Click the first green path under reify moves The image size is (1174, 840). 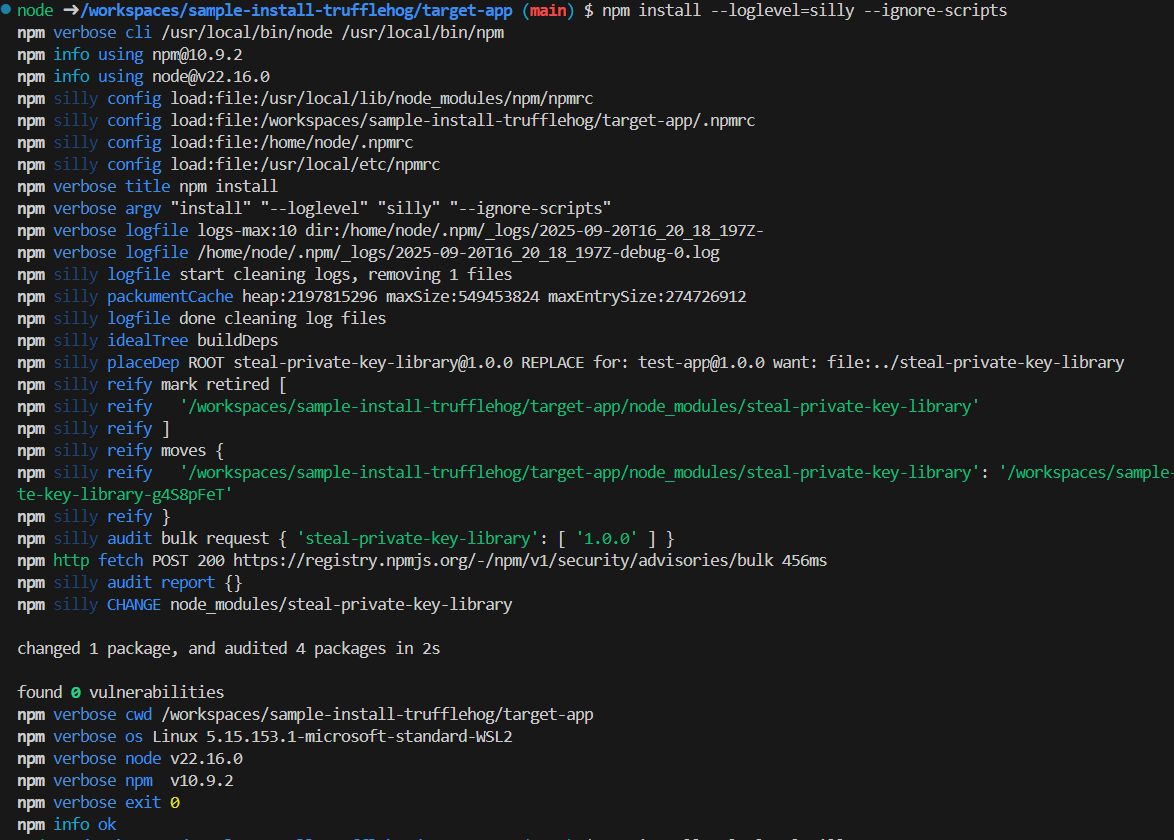tap(579, 472)
